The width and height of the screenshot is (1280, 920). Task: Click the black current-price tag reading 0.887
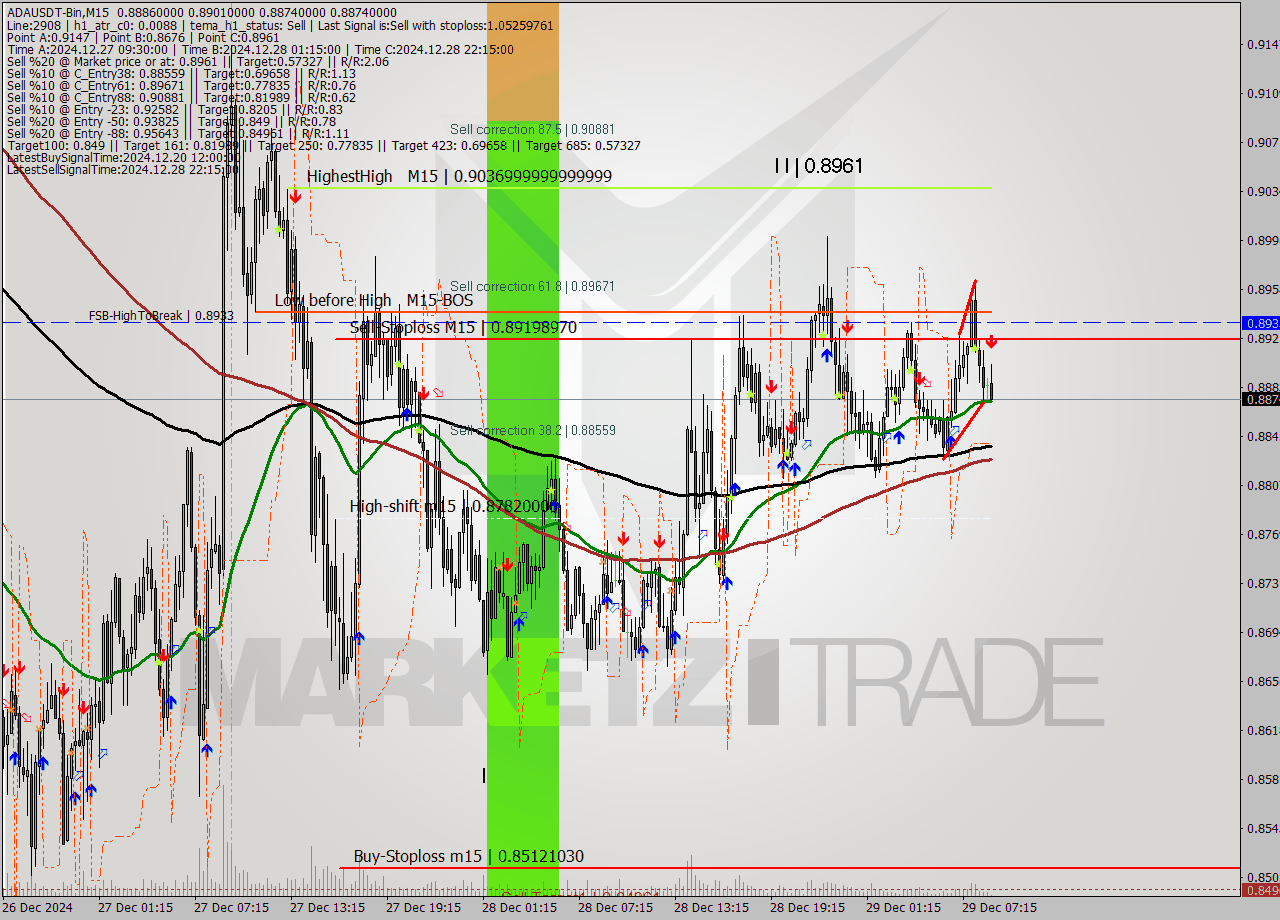click(x=1260, y=399)
